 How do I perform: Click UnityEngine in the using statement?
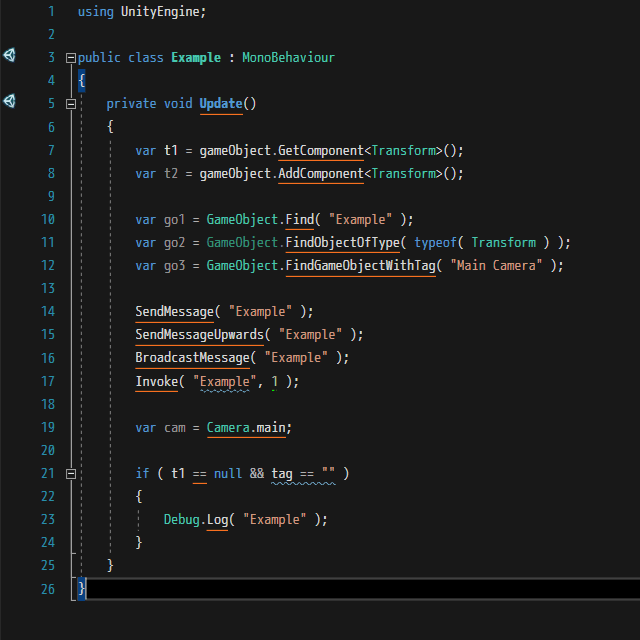(x=160, y=11)
